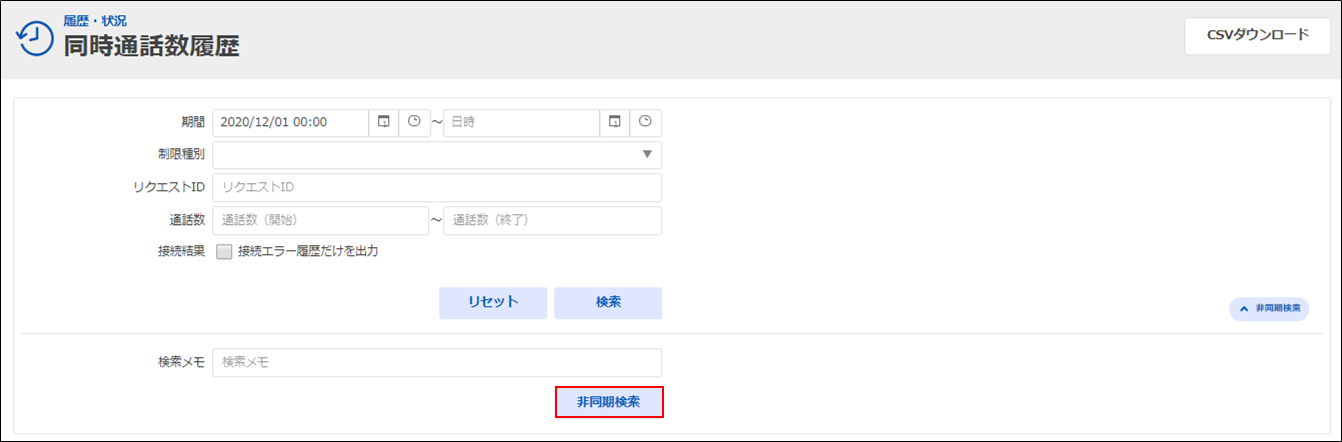Image resolution: width=1342 pixels, height=442 pixels.
Task: Select the 通話数（終了） input box
Action: tap(552, 220)
